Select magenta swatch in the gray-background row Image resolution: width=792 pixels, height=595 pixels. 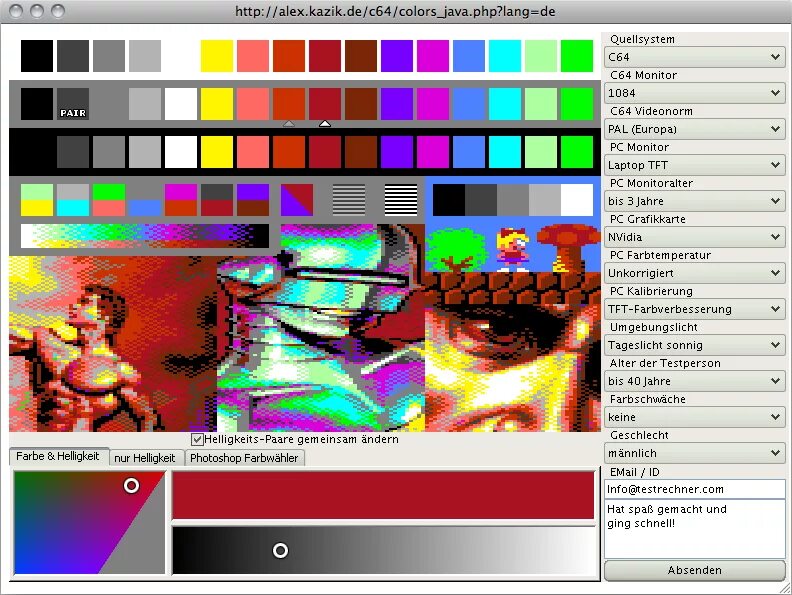pyautogui.click(x=433, y=104)
